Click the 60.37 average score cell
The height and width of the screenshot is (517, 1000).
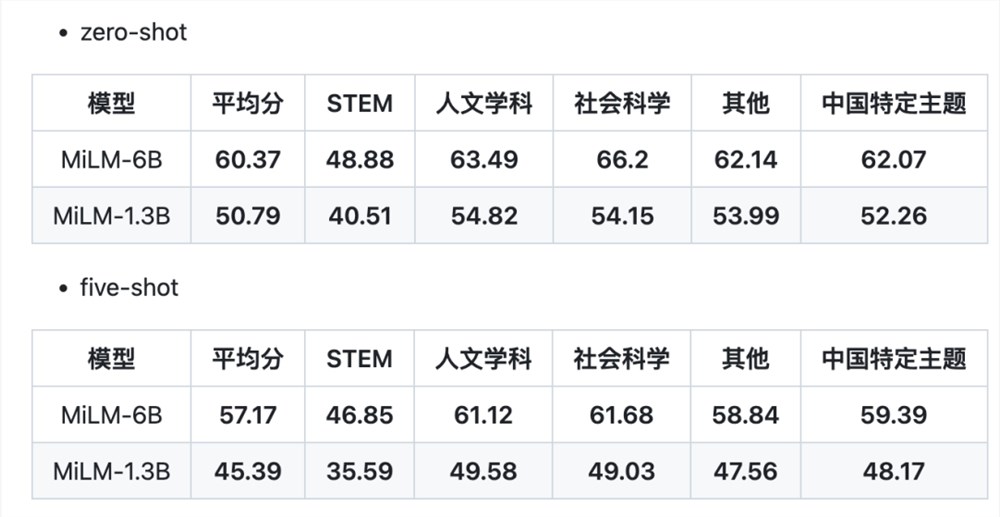coord(247,159)
